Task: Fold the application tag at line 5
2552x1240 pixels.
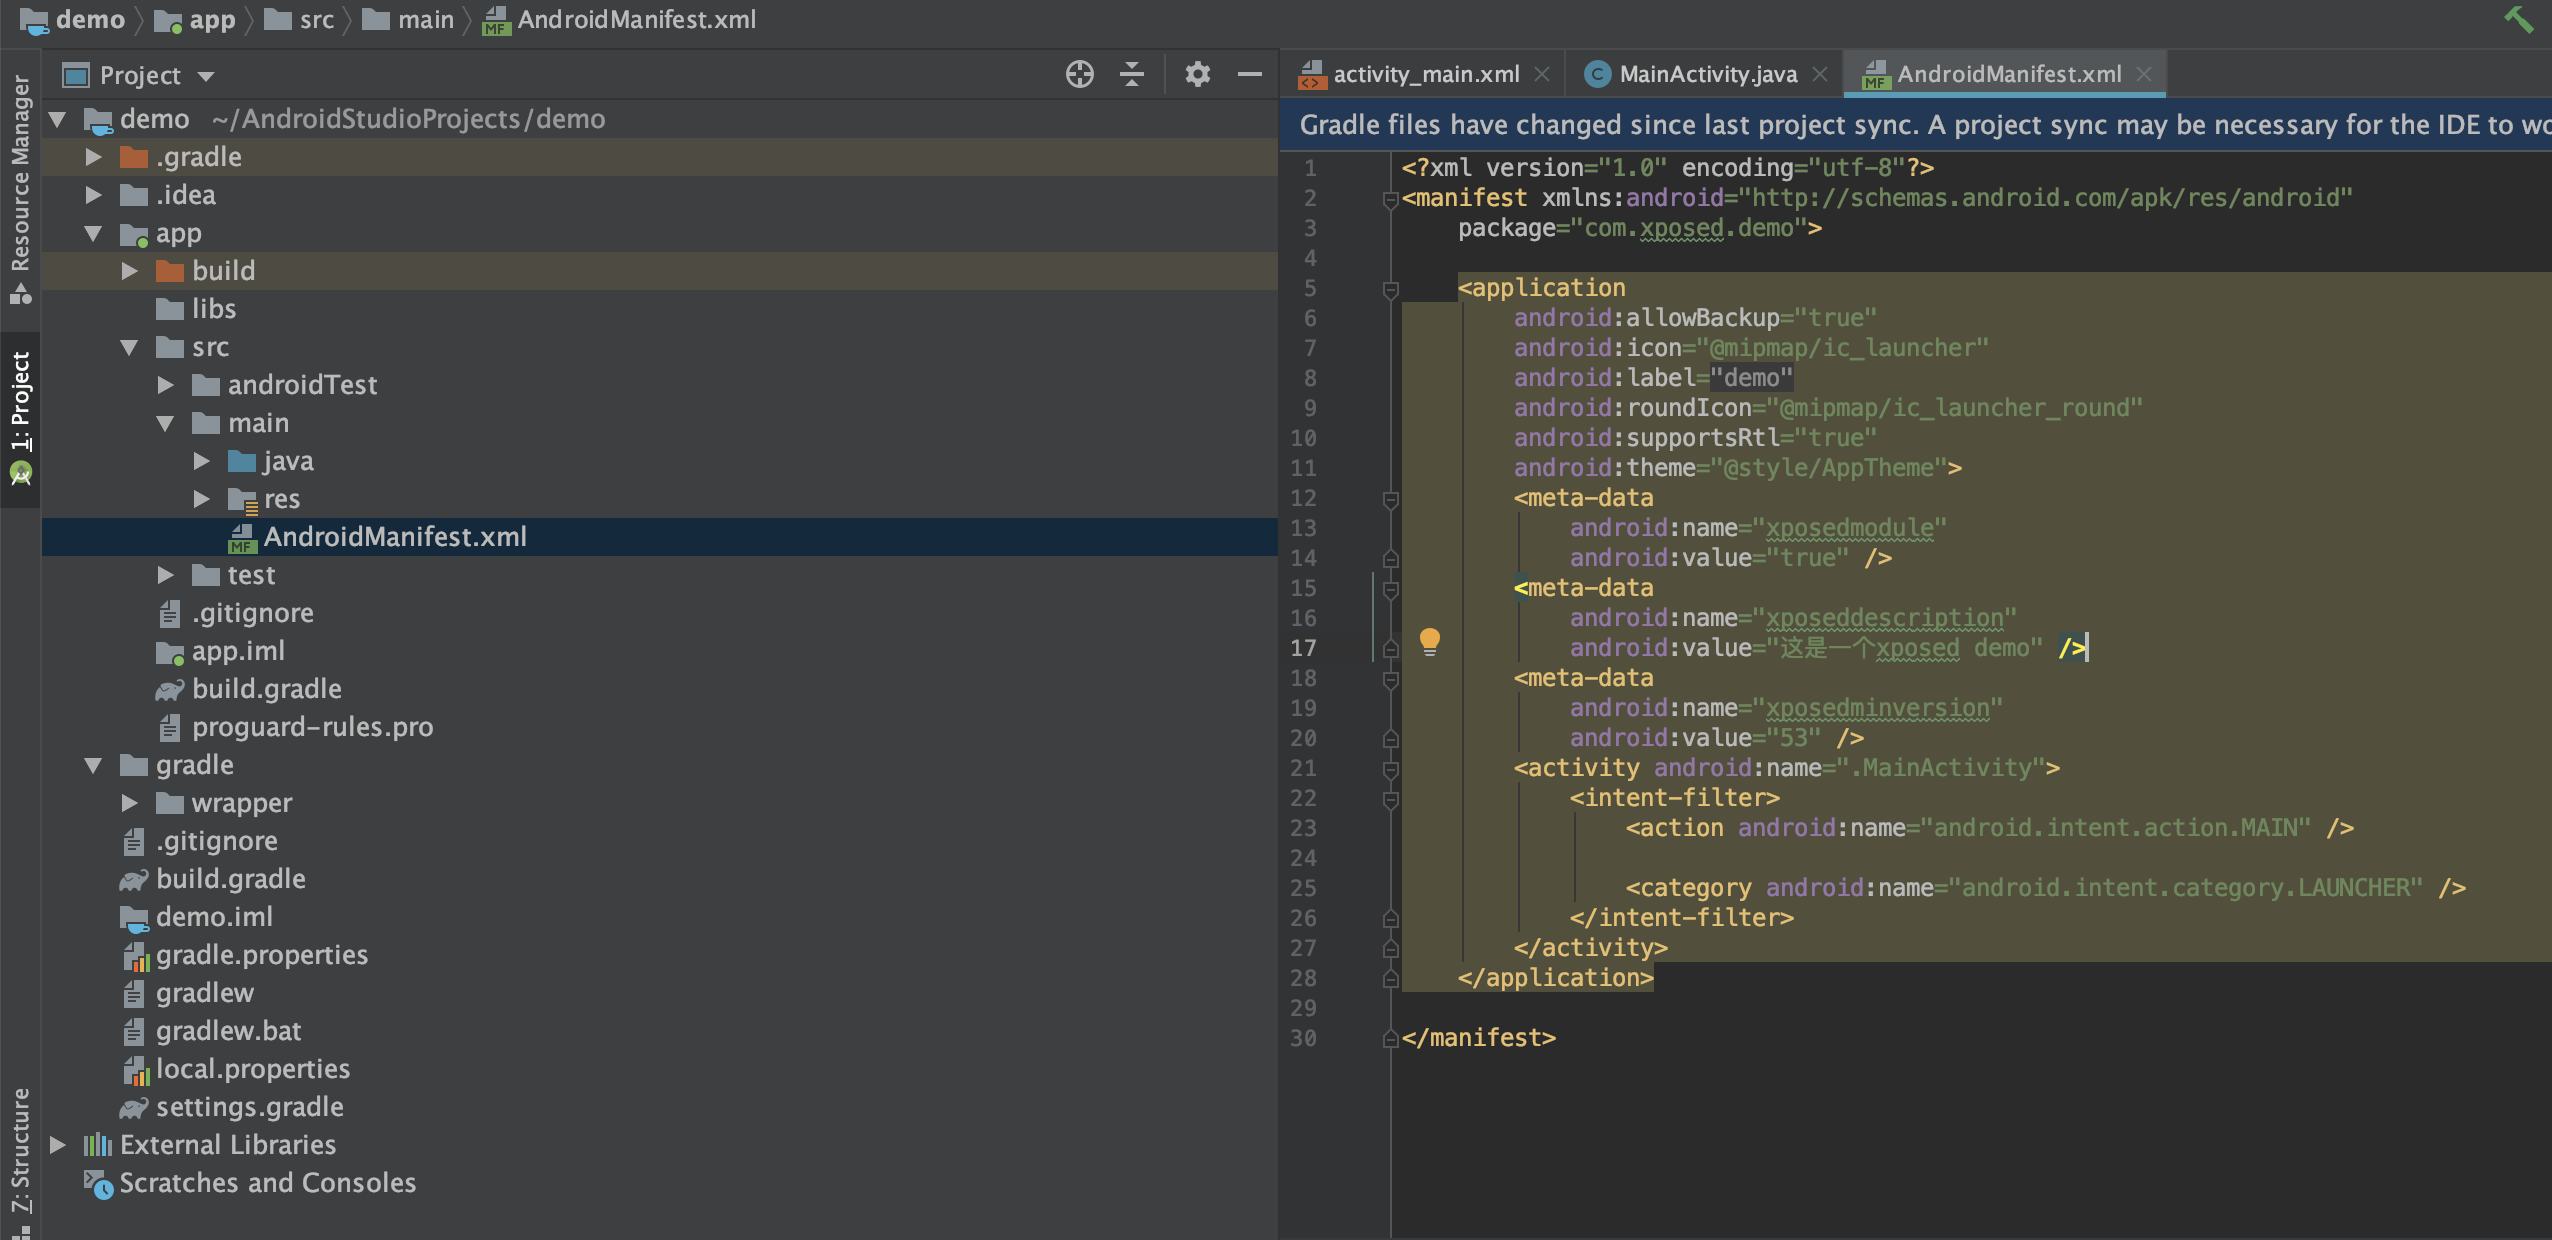Action: coord(1390,289)
